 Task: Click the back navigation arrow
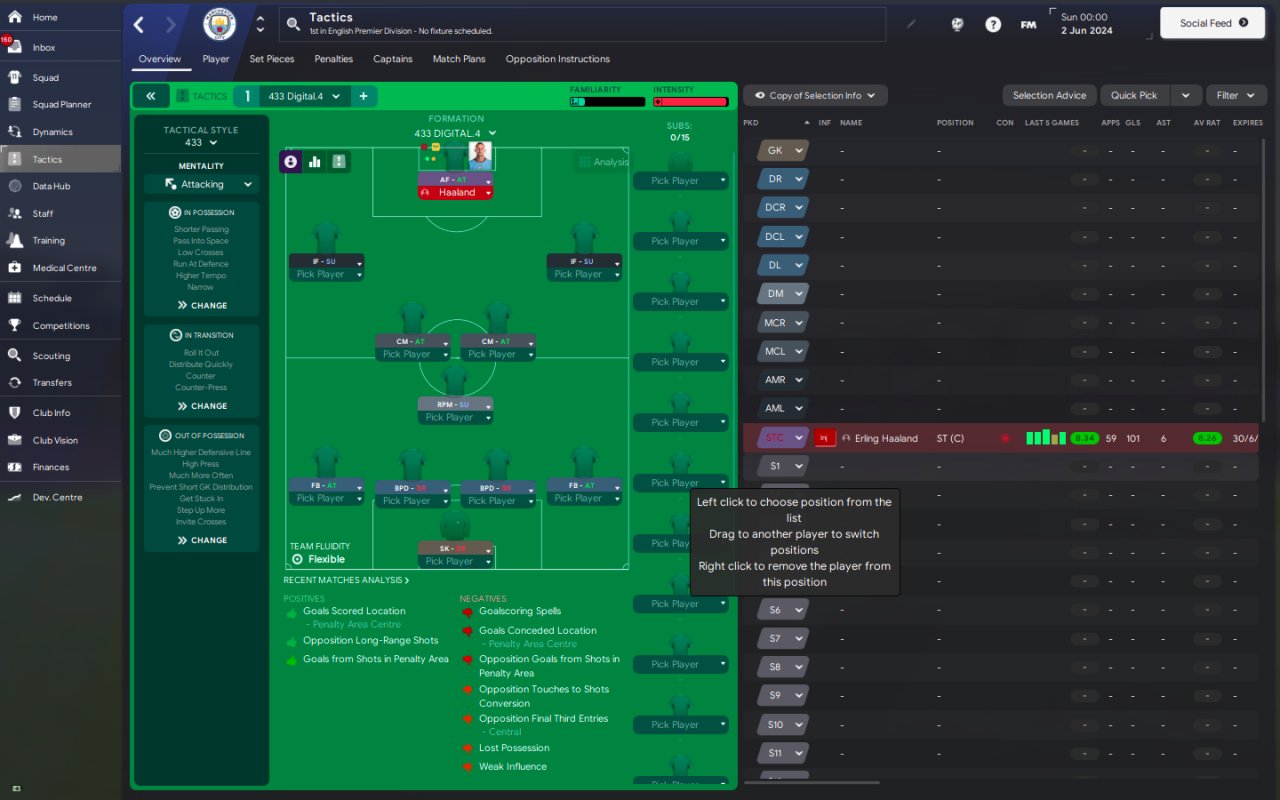(x=139, y=25)
